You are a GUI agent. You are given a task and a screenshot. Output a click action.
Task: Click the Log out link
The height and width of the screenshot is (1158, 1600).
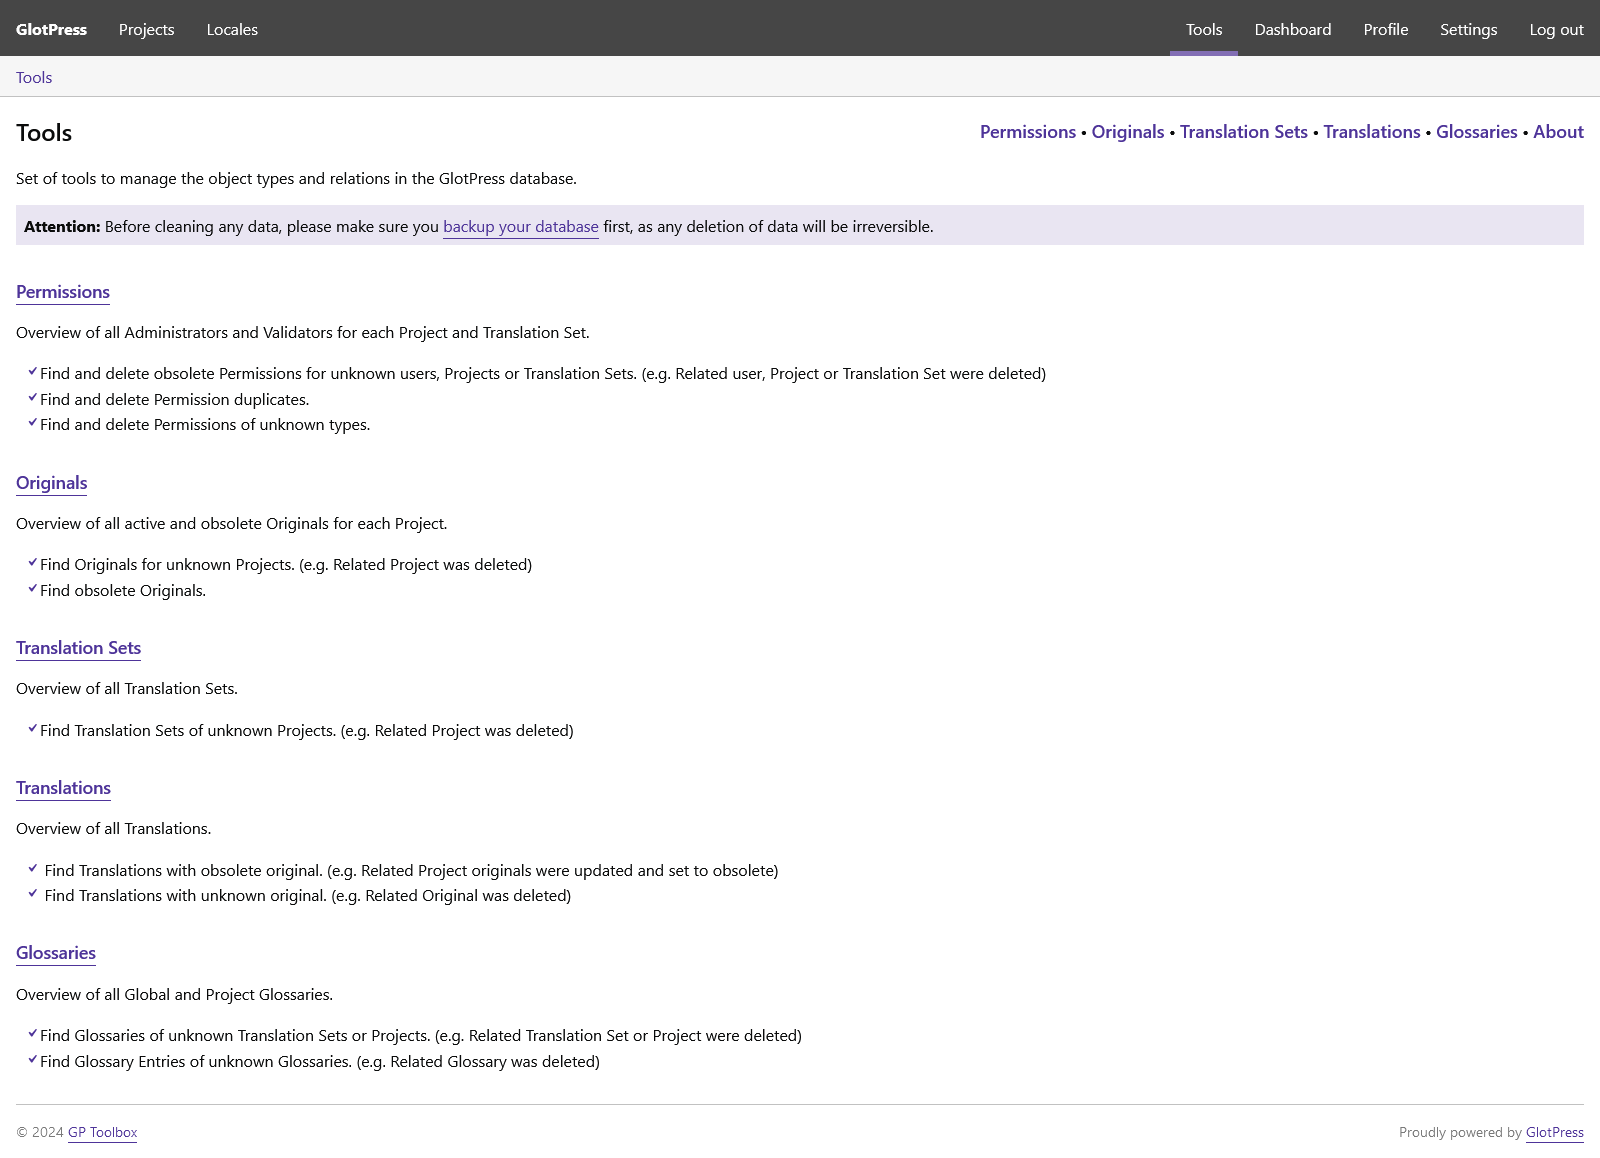[1556, 29]
